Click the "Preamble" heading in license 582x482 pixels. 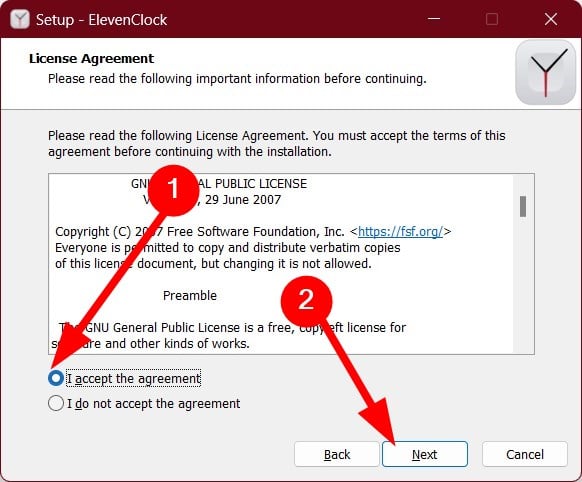pyautogui.click(x=190, y=295)
